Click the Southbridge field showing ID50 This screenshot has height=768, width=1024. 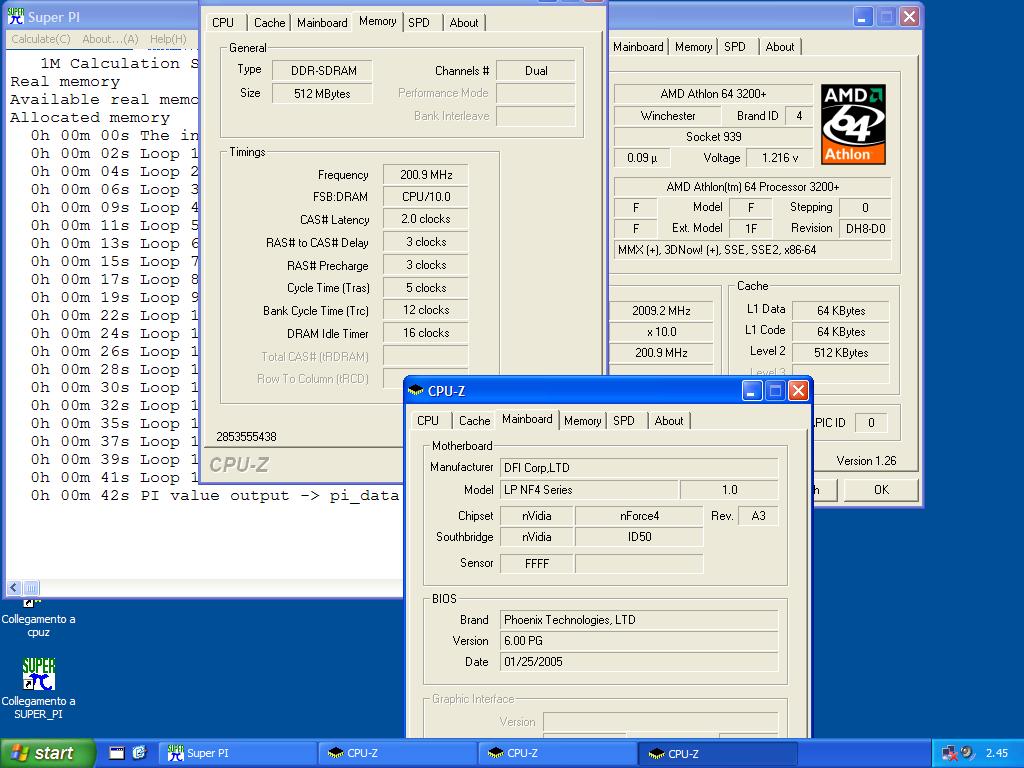click(639, 537)
